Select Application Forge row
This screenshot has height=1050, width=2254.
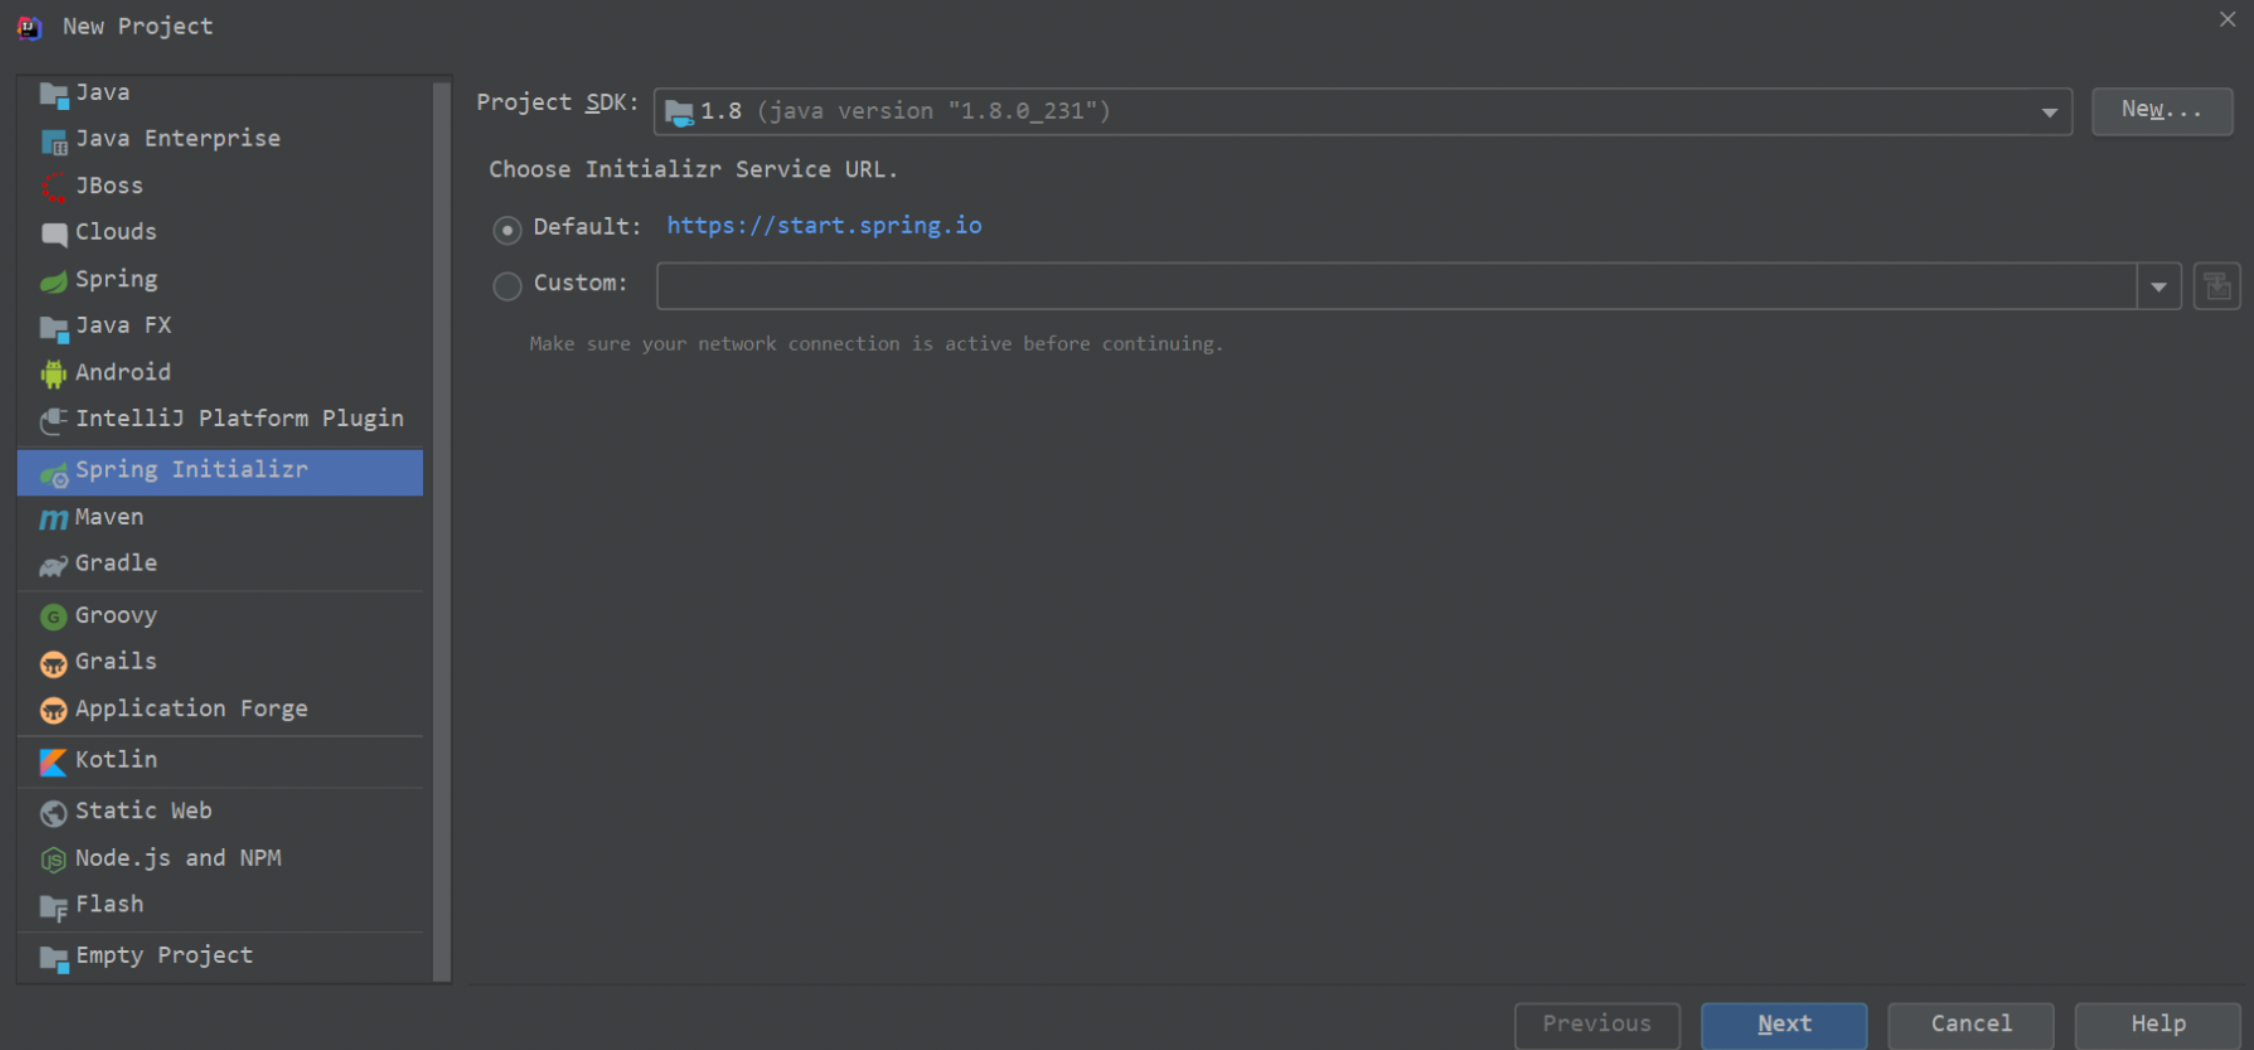click(220, 709)
